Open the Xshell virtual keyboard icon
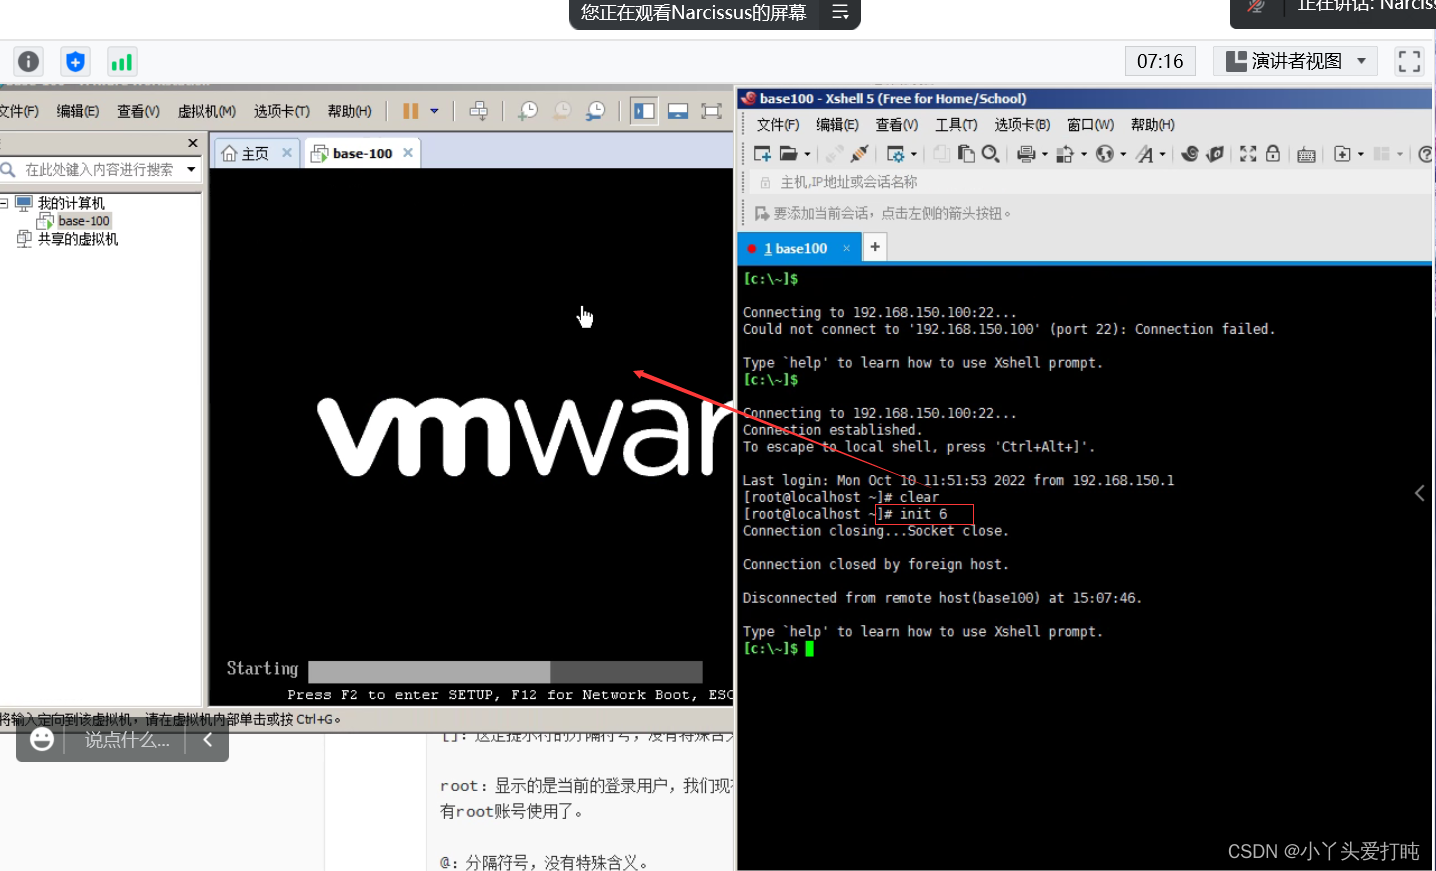Viewport: 1436px width, 871px height. click(1306, 154)
